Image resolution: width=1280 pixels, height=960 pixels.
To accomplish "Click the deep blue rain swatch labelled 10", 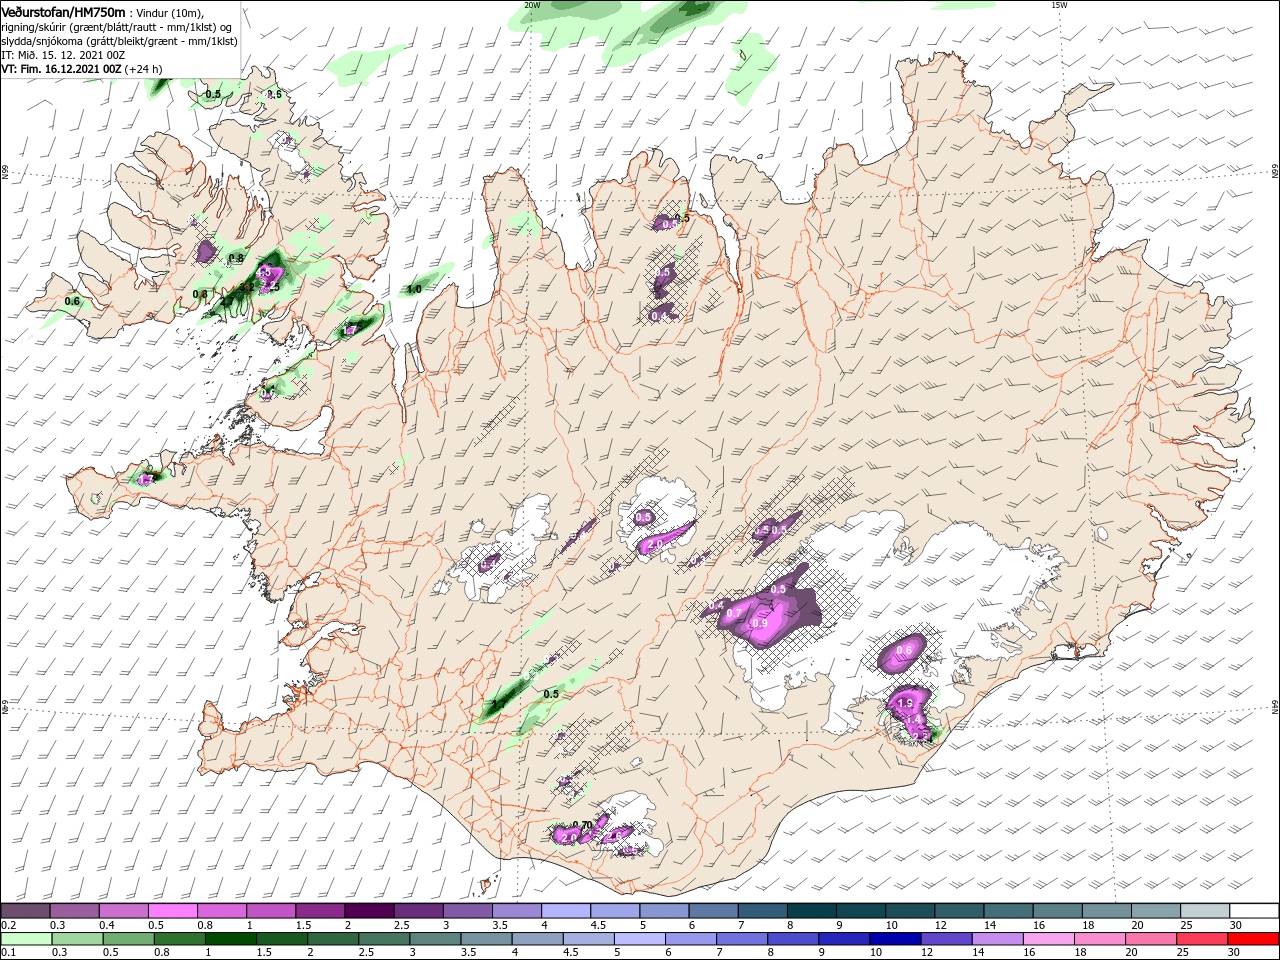I will [x=894, y=939].
